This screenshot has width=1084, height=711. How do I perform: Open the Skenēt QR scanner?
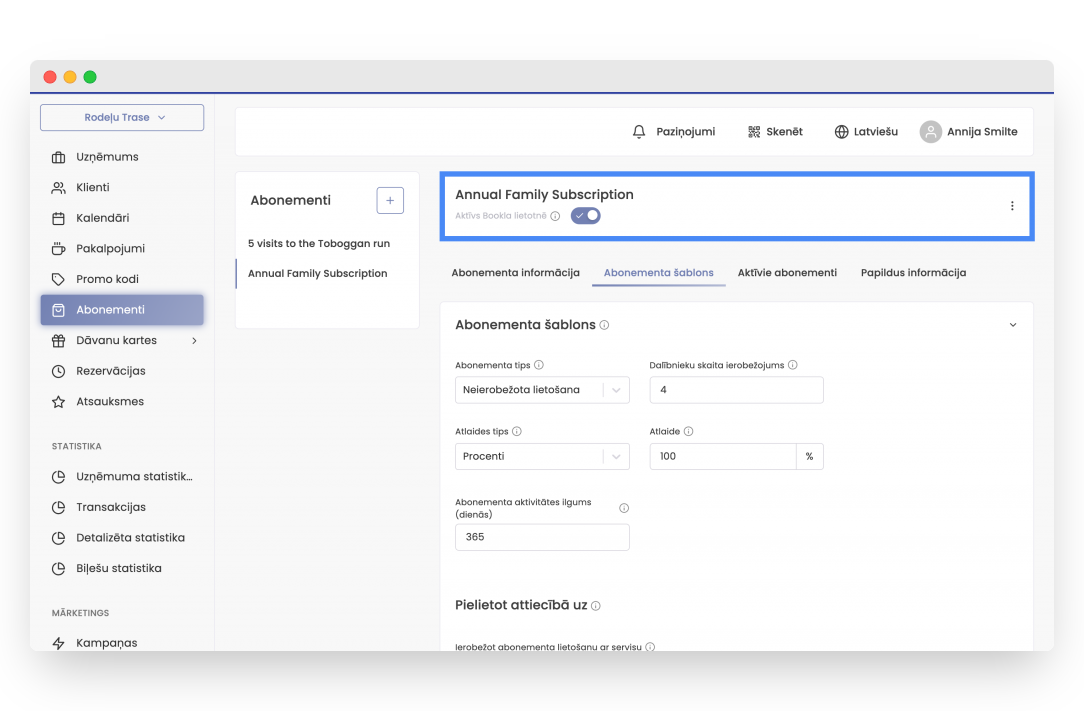(x=754, y=132)
